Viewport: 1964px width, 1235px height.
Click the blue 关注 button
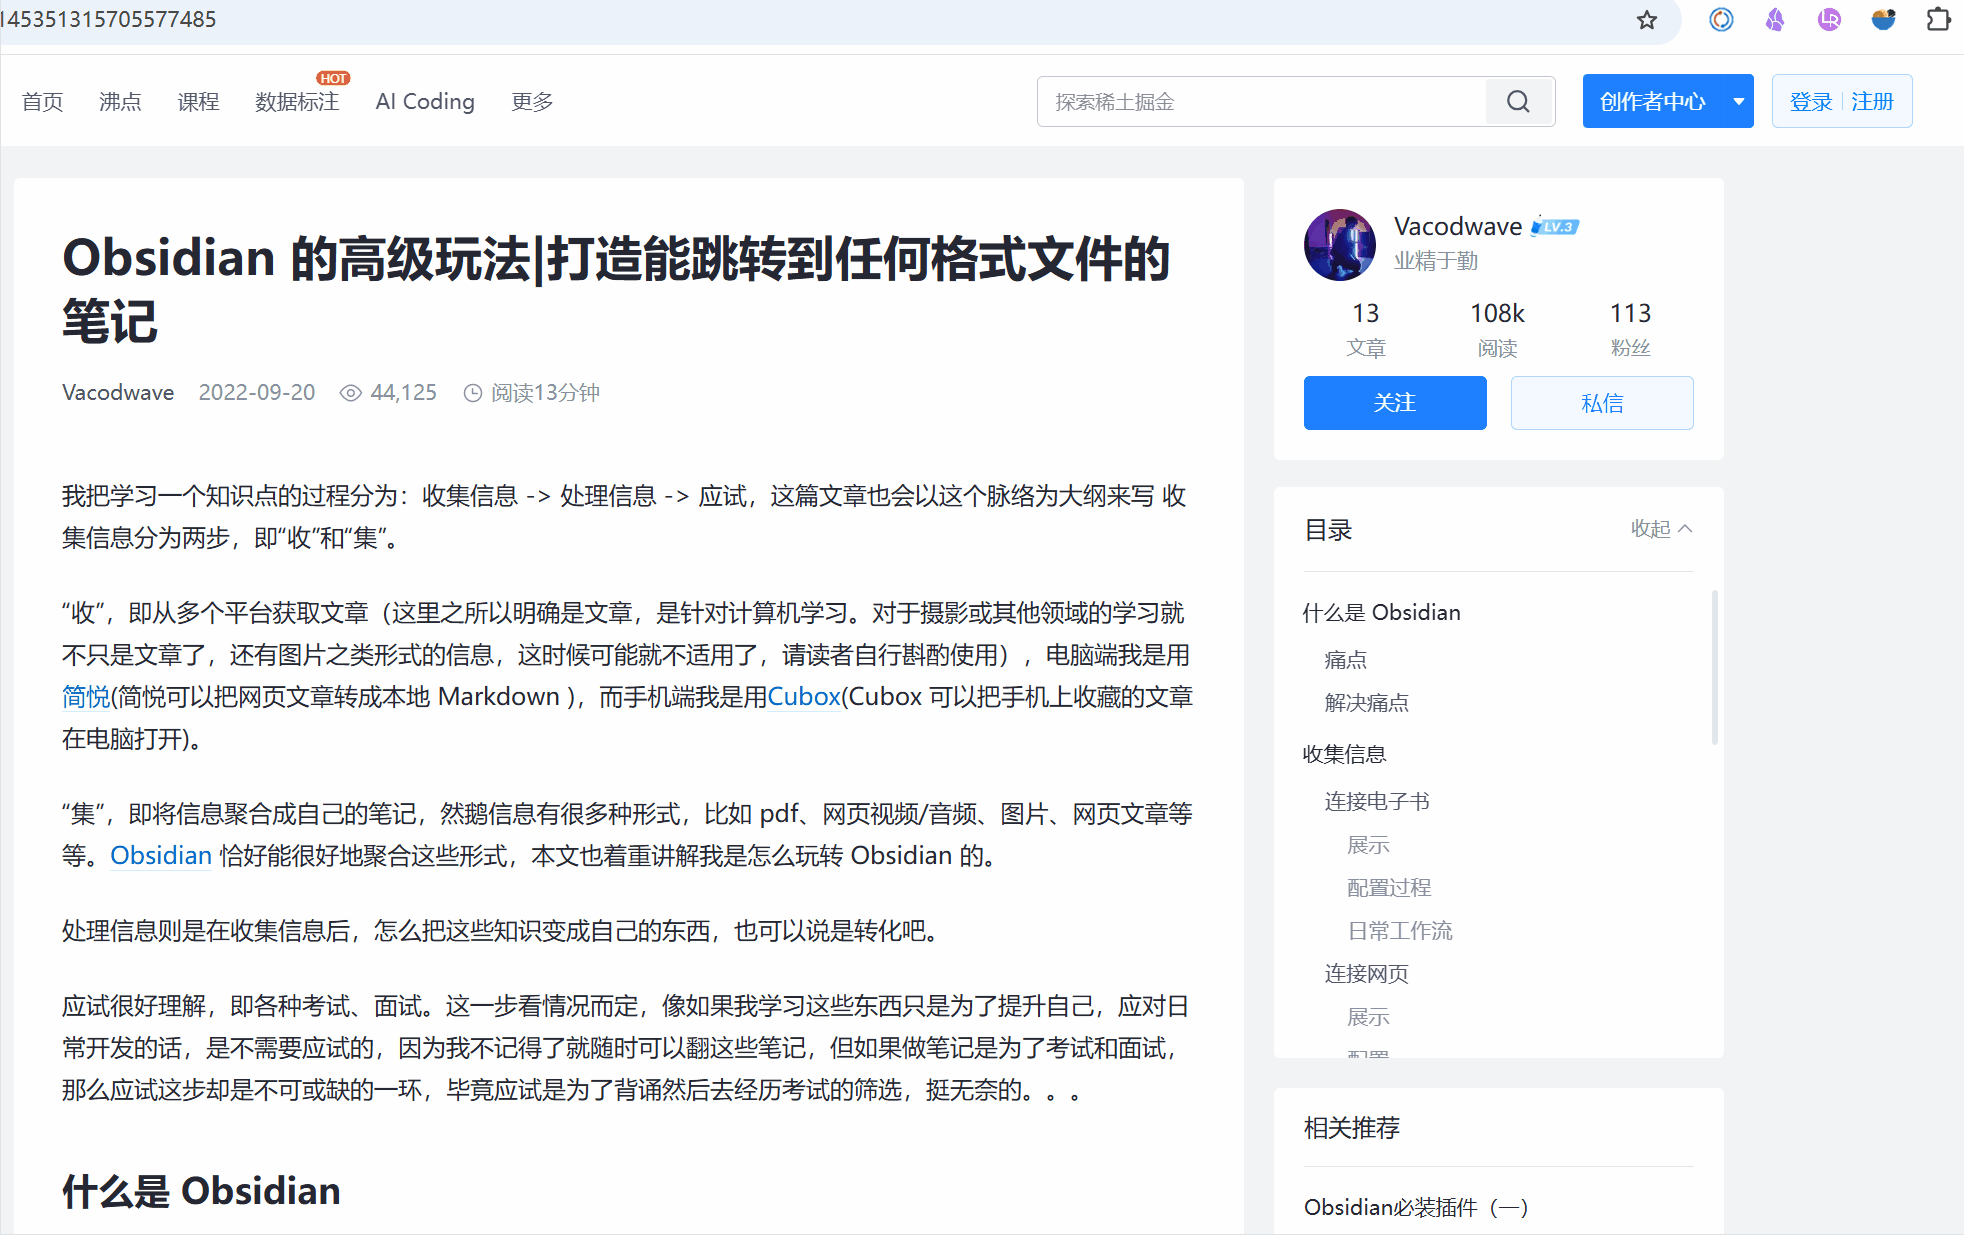coord(1395,403)
